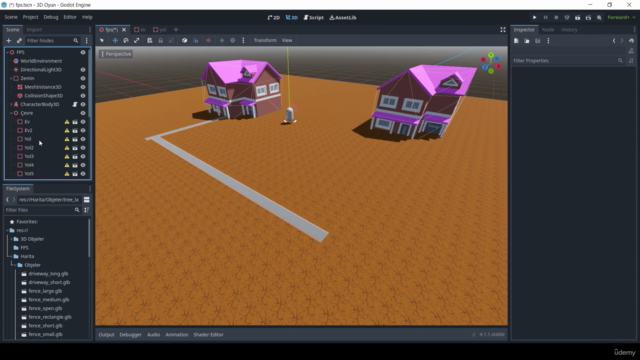The image size is (640, 360).
Task: Open the Forward+ renderer dropdown
Action: pyautogui.click(x=621, y=18)
